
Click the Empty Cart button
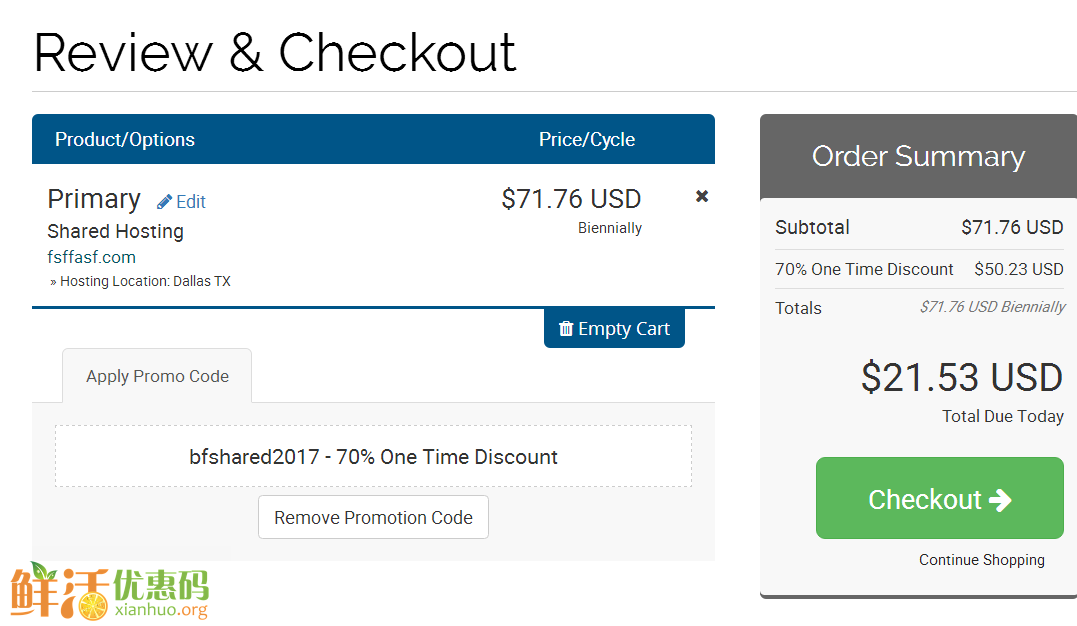click(614, 328)
